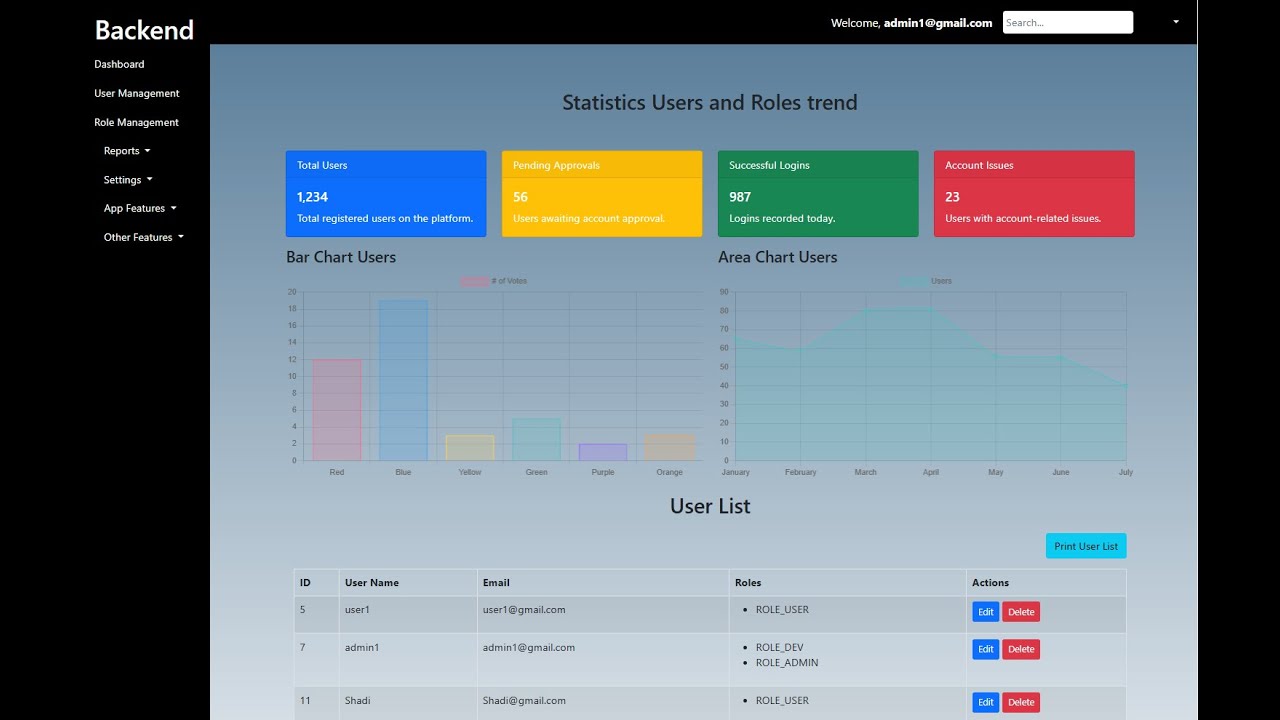Click the 'Area Chart Users' heading
Viewport: 1280px width, 720px height.
coord(778,257)
